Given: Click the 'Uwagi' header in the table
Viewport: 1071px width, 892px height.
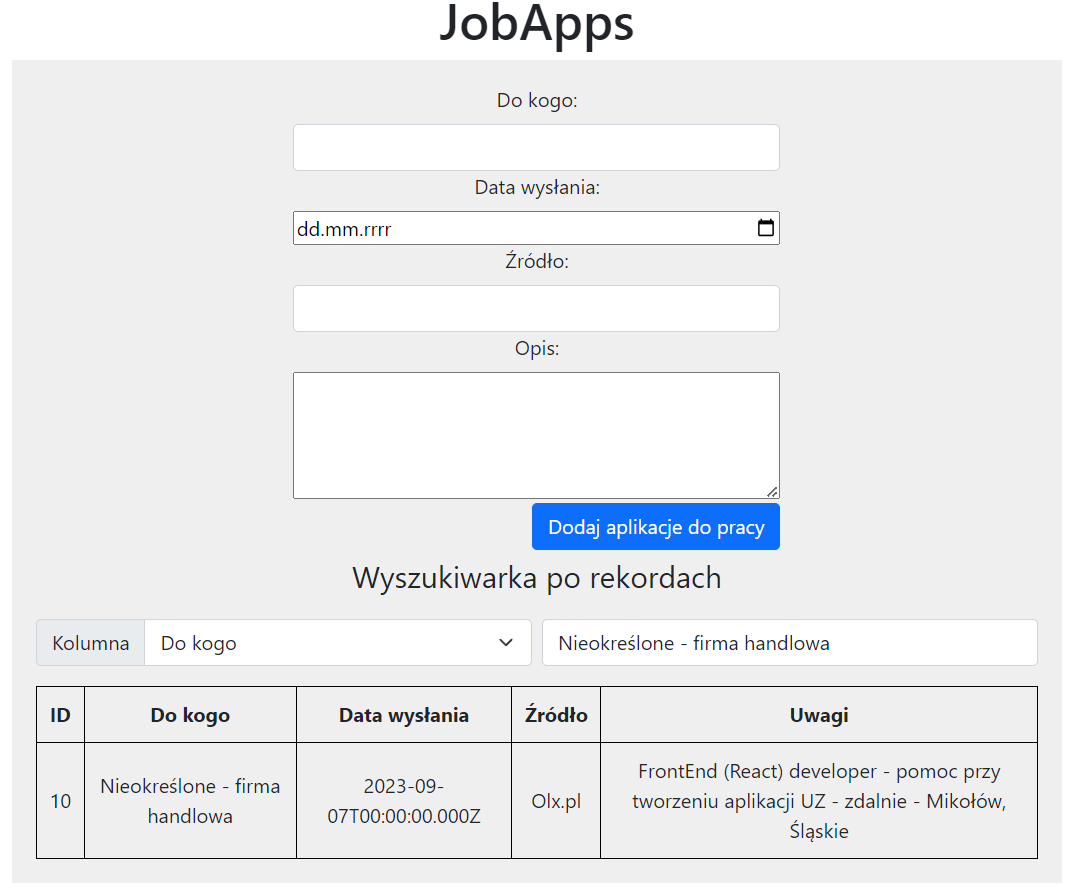Looking at the screenshot, I should click(x=819, y=714).
